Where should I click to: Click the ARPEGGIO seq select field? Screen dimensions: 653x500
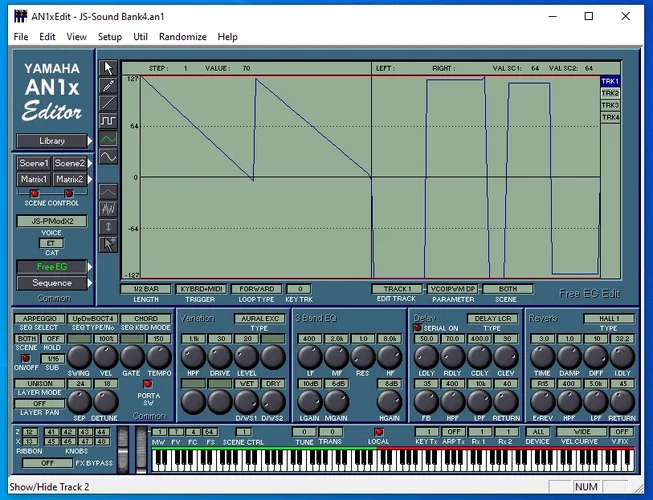40,318
